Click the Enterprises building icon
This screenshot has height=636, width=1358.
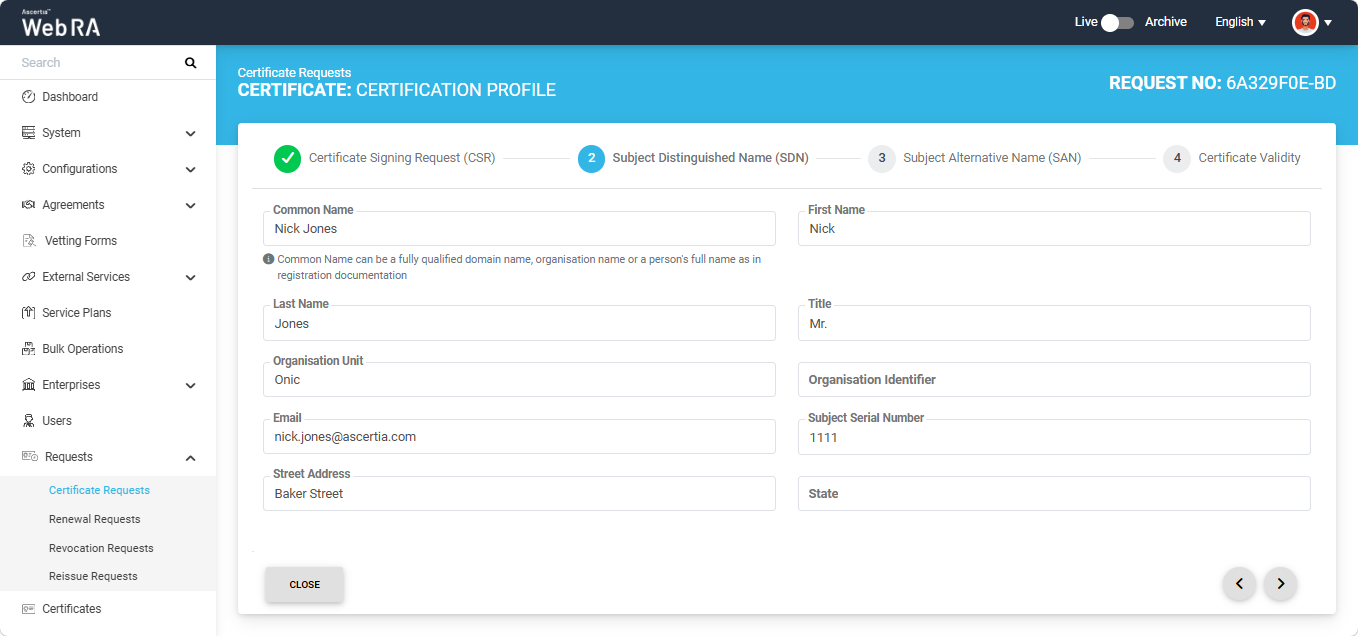tap(29, 385)
